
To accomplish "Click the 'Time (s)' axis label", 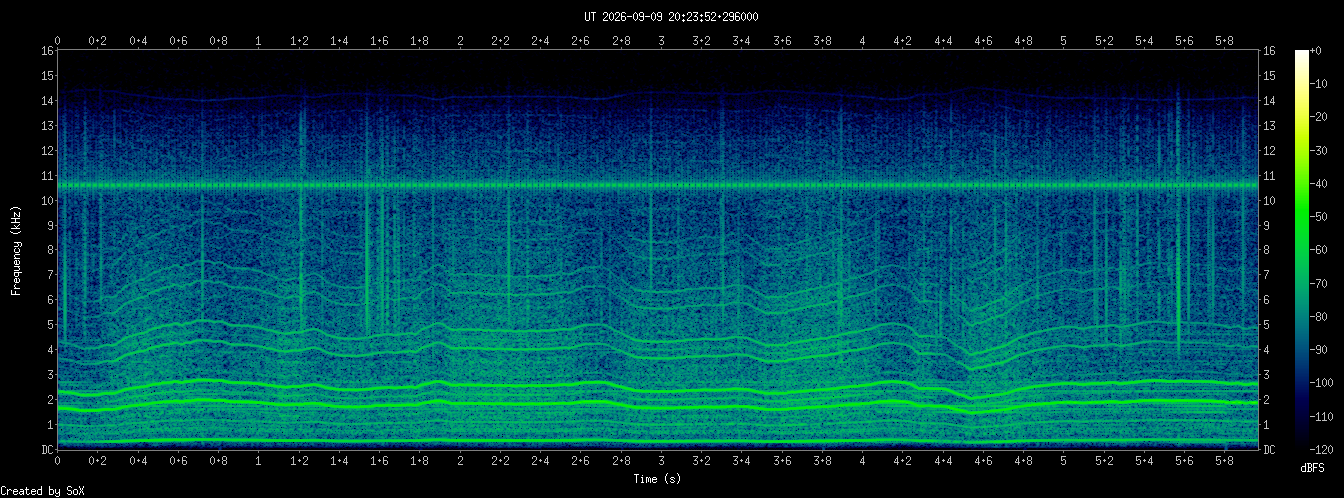I will pos(658,479).
